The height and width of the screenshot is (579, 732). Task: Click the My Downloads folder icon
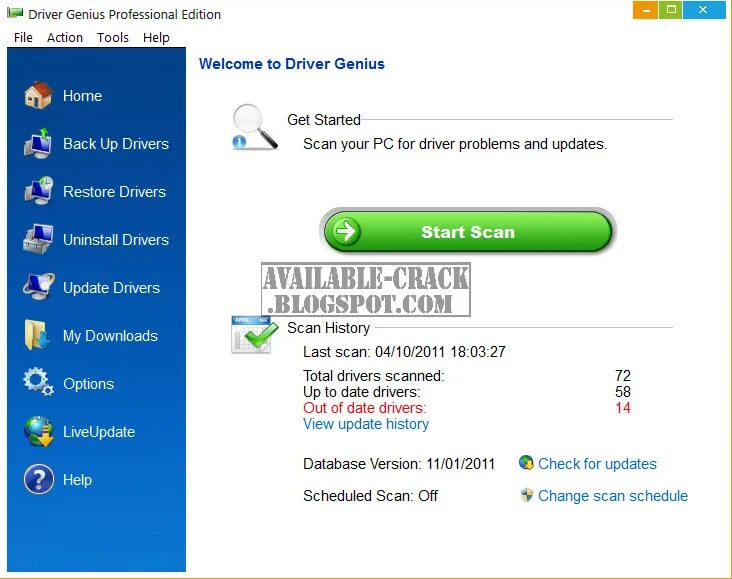click(37, 335)
